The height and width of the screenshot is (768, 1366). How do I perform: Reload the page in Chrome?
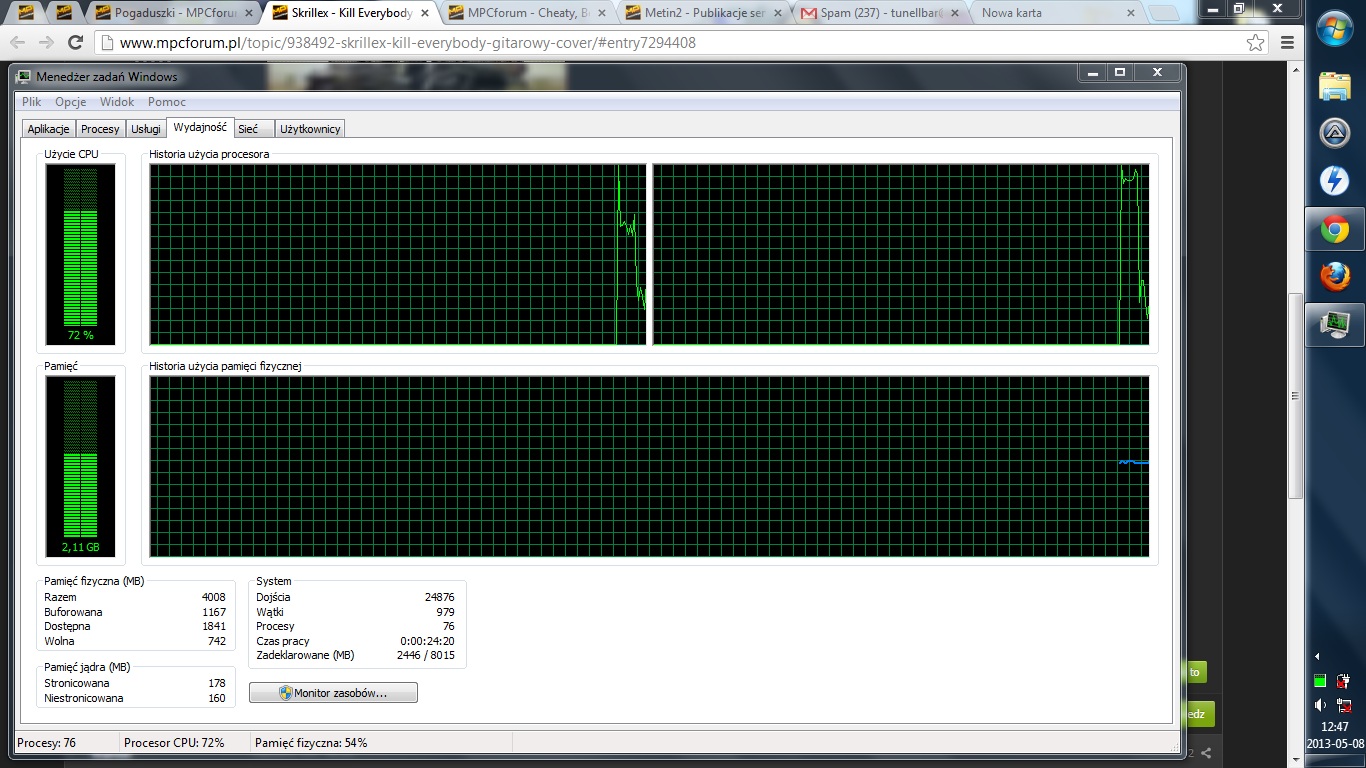pos(75,43)
